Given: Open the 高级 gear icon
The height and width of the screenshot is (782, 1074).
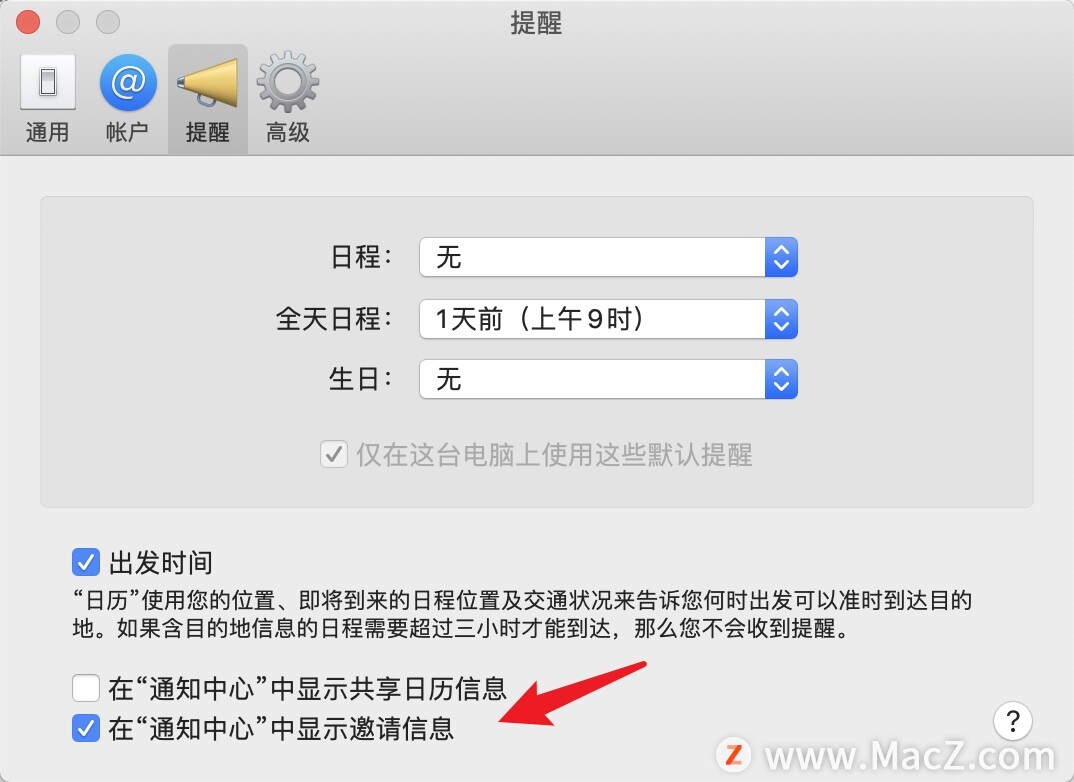Looking at the screenshot, I should 288,82.
